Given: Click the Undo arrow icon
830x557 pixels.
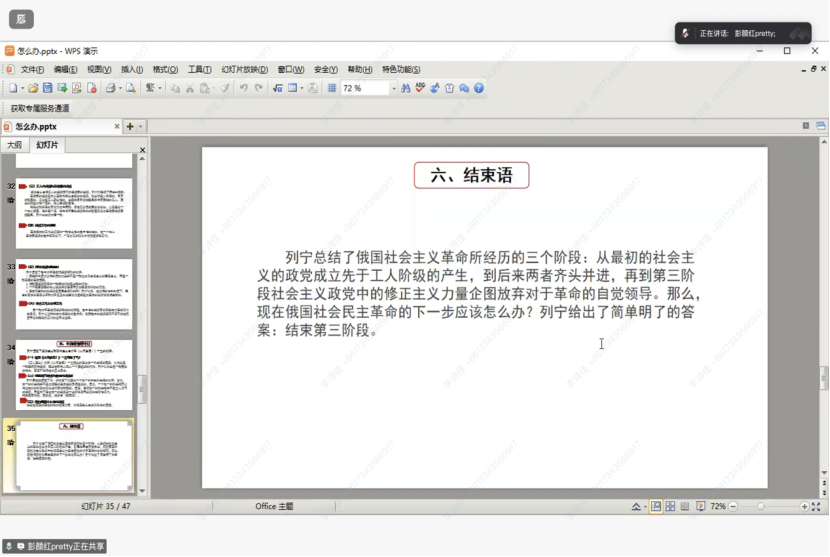Looking at the screenshot, I should pos(243,88).
